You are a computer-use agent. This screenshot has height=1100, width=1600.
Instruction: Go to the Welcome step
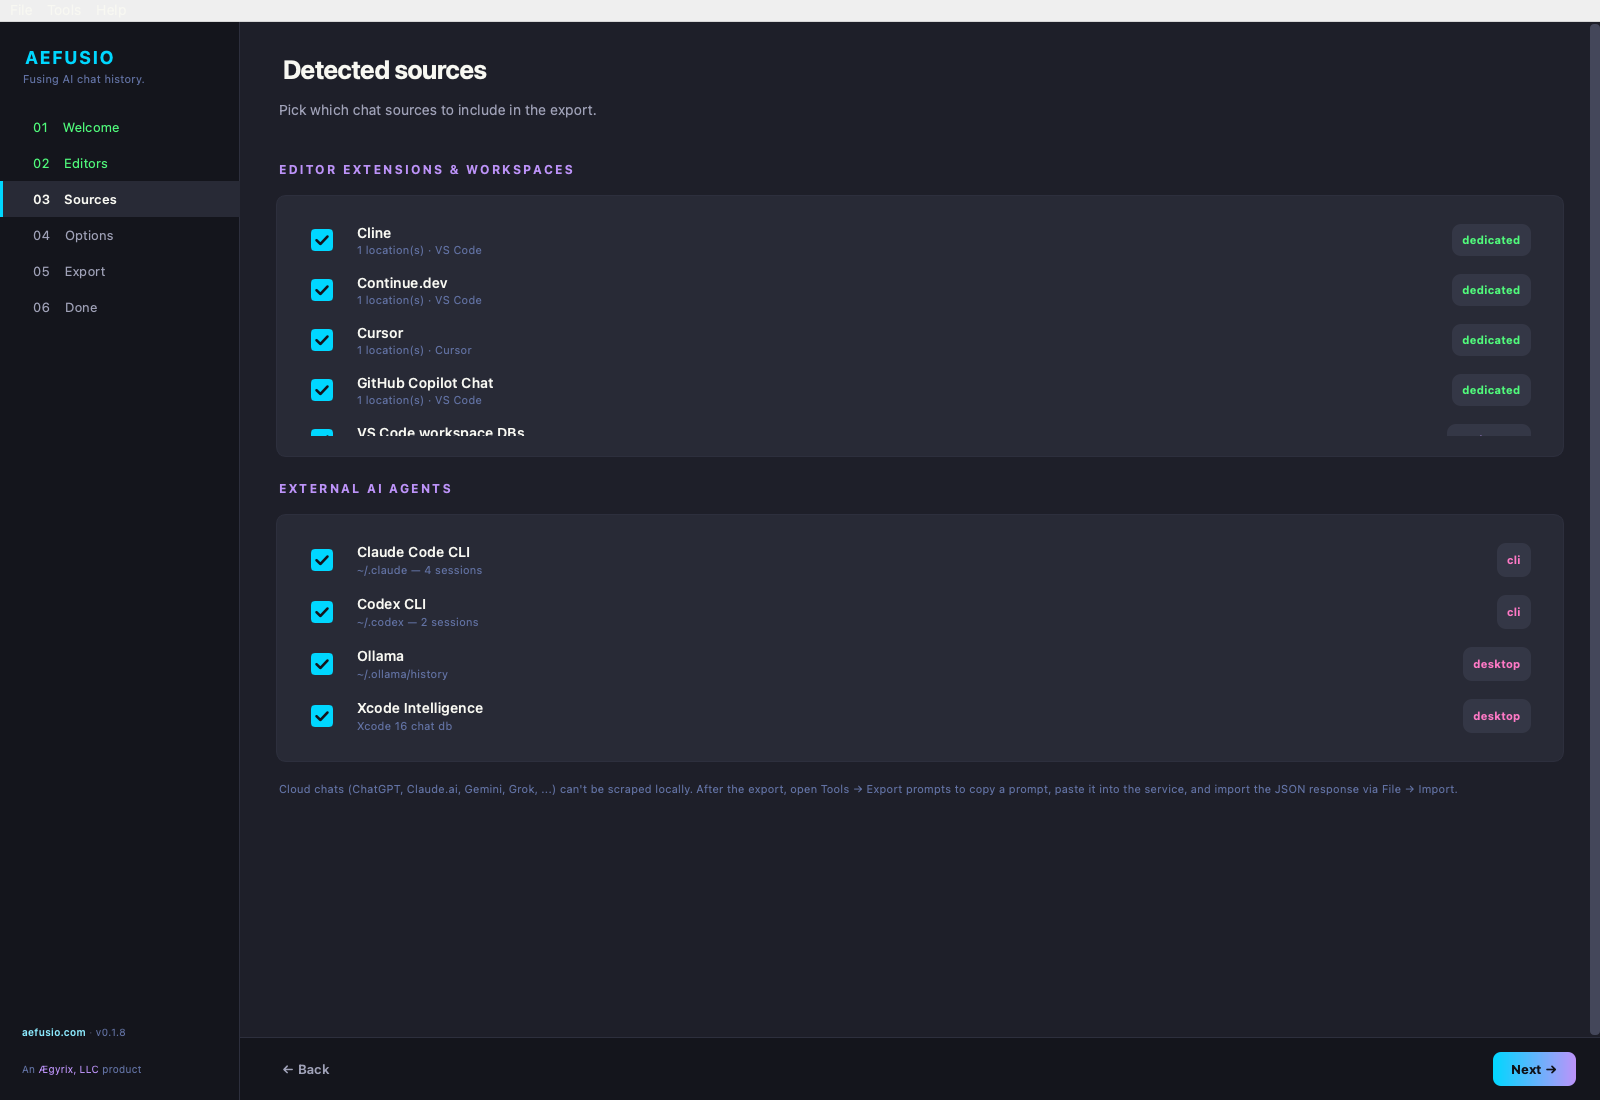coord(91,127)
